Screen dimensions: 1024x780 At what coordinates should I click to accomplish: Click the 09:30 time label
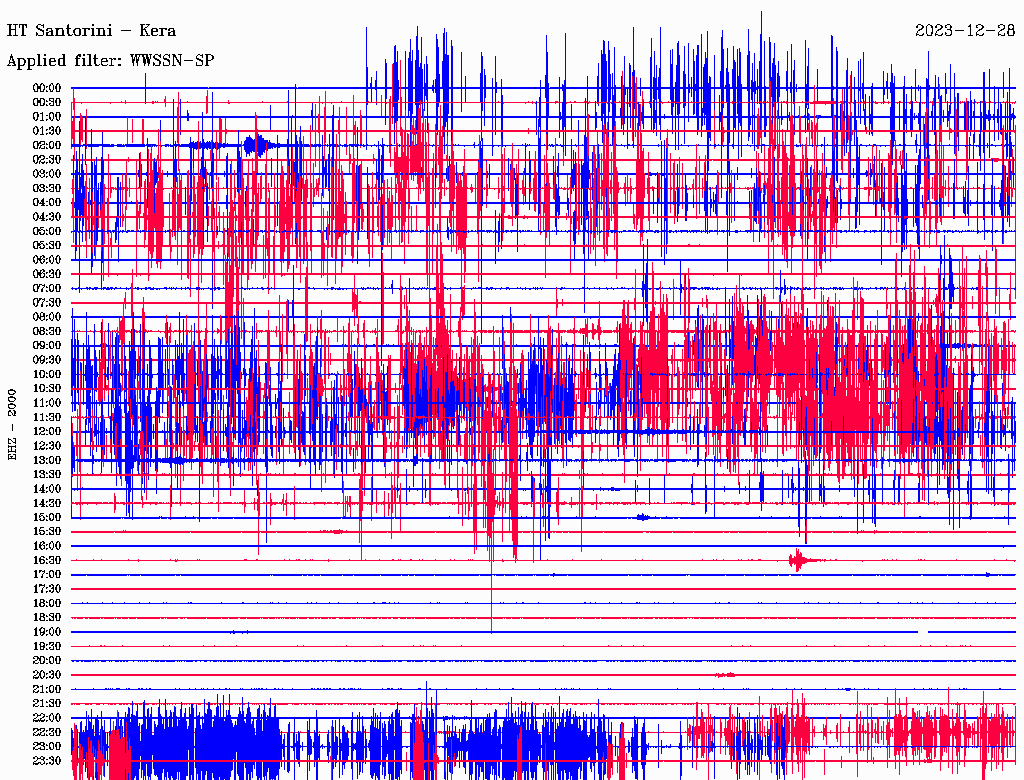(47, 361)
